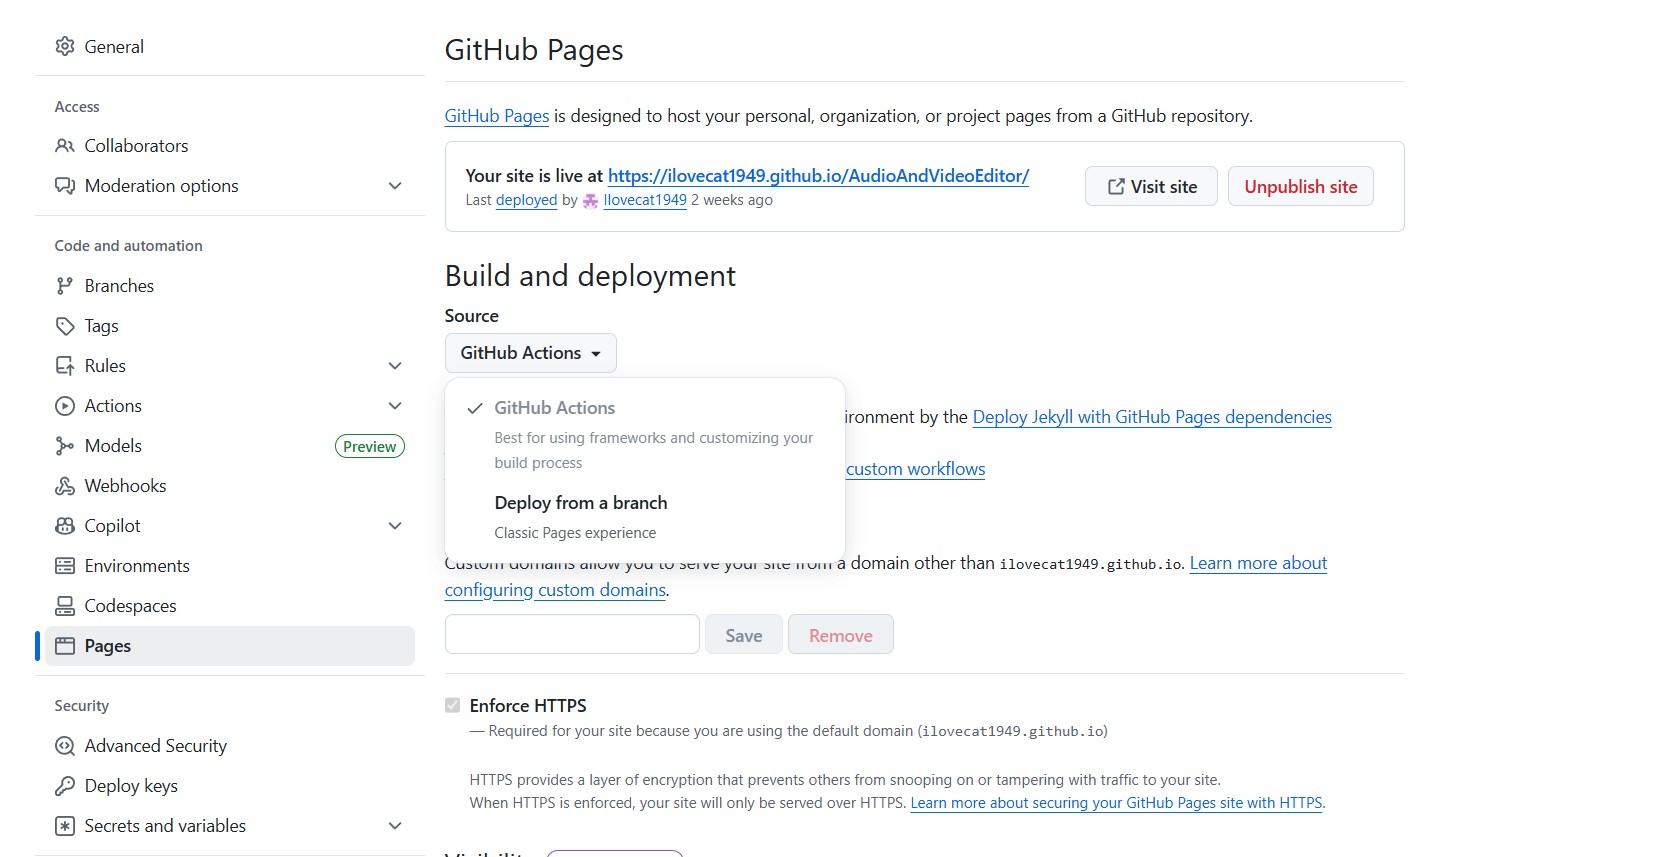1655x857 pixels.
Task: Click the Branches git-branch icon
Action: [65, 286]
